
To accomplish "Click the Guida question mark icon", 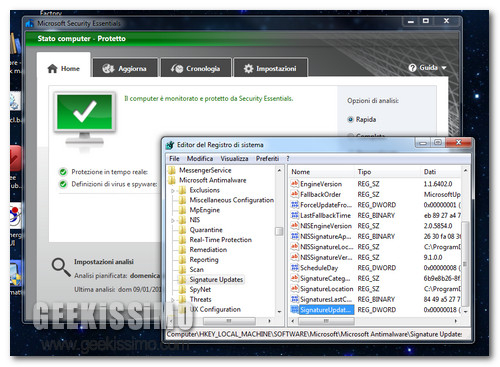I will coord(412,68).
